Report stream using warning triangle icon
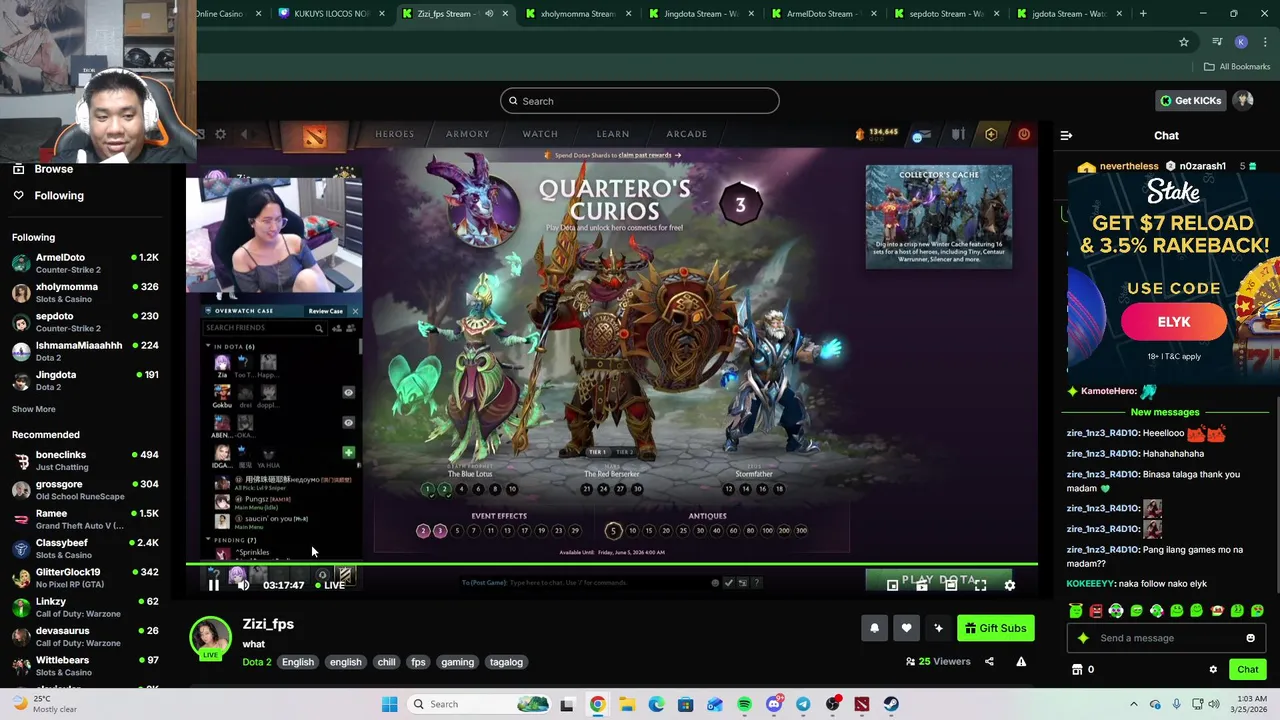This screenshot has width=1280, height=720. coord(1021,661)
